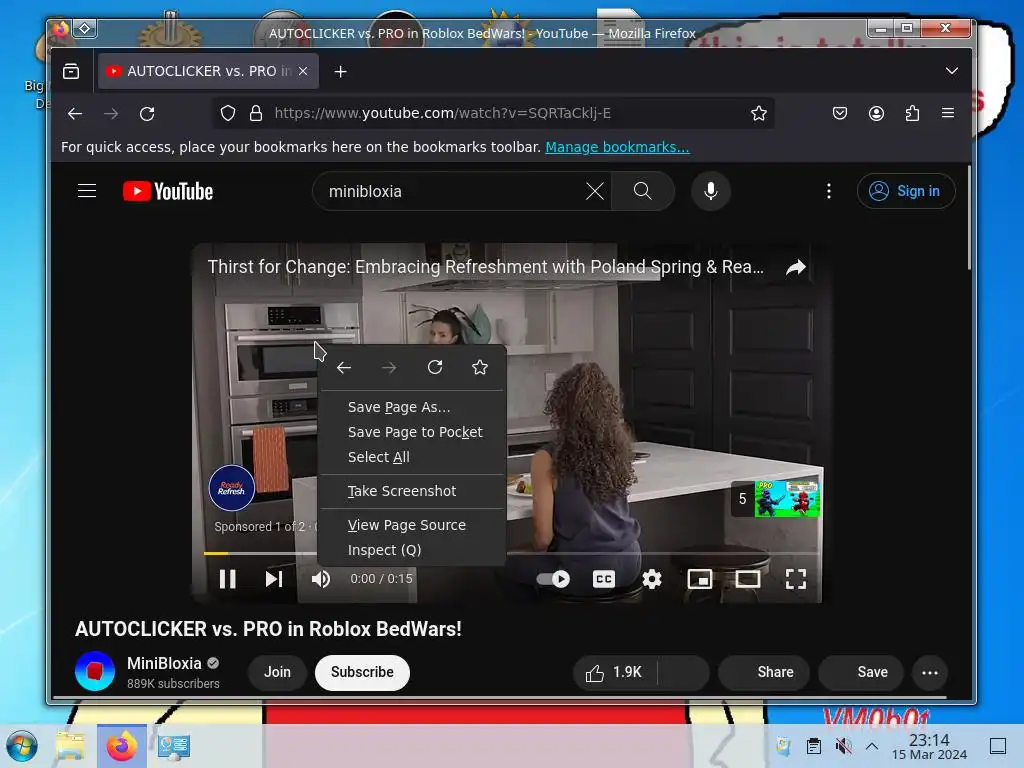Image resolution: width=1024 pixels, height=768 pixels.
Task: Choose Take Screenshot in the context menu
Action: coord(412,491)
